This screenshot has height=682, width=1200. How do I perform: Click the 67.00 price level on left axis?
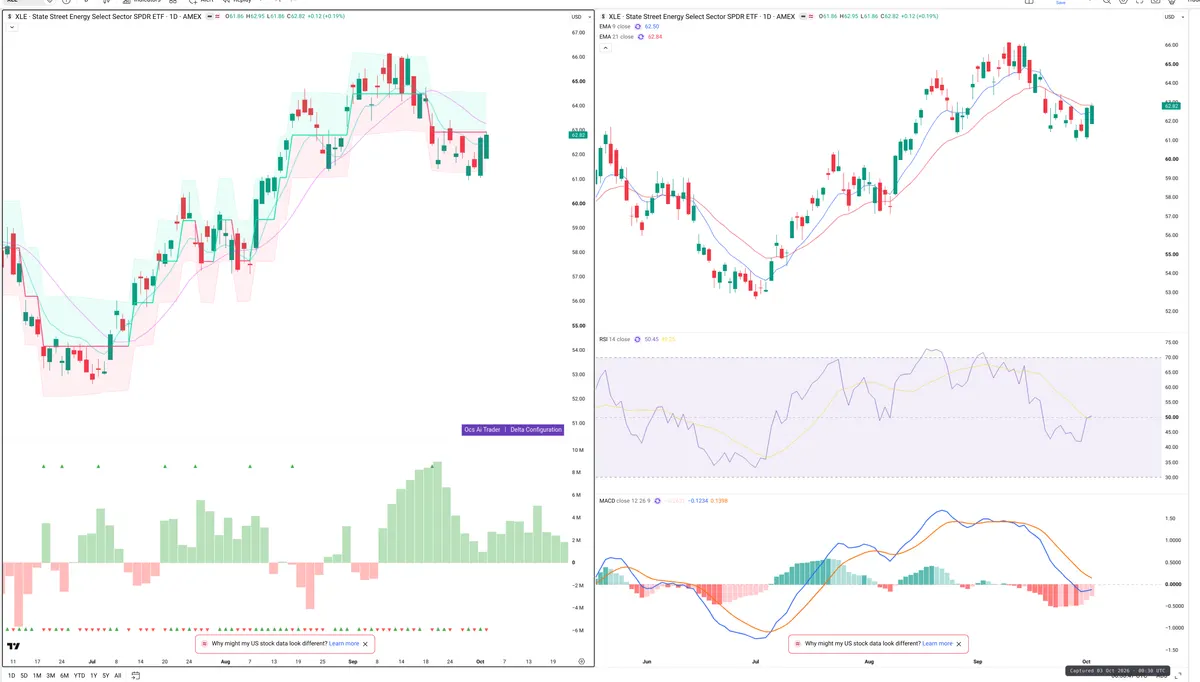578,33
